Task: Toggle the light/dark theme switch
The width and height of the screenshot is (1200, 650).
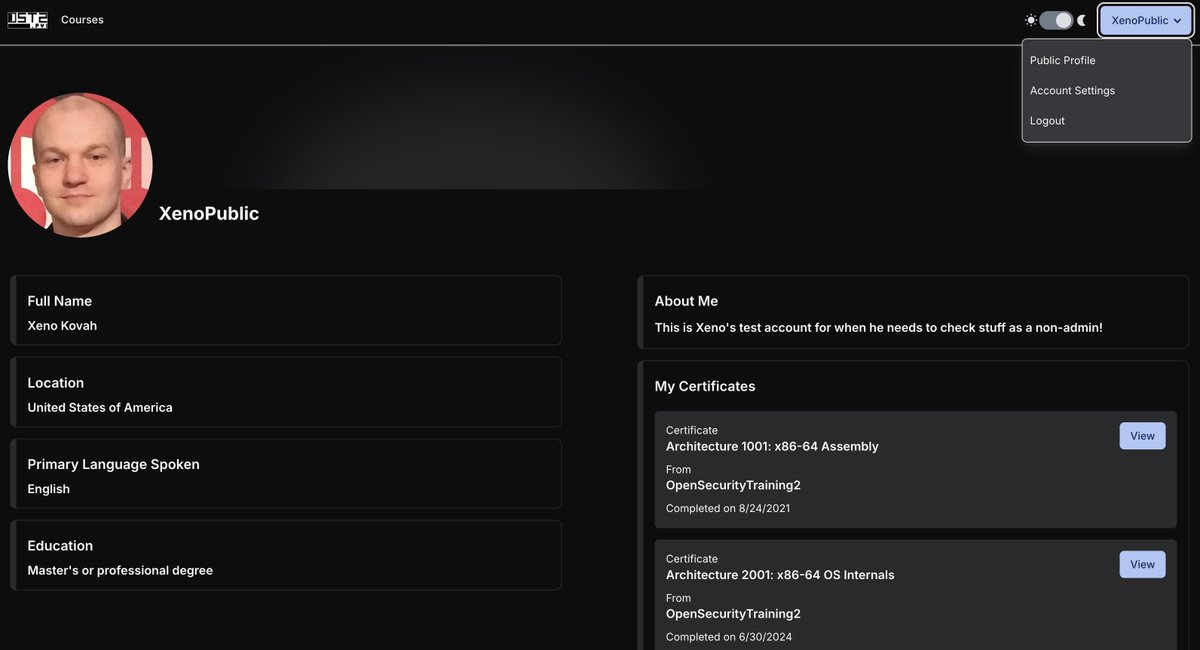Action: pyautogui.click(x=1056, y=20)
